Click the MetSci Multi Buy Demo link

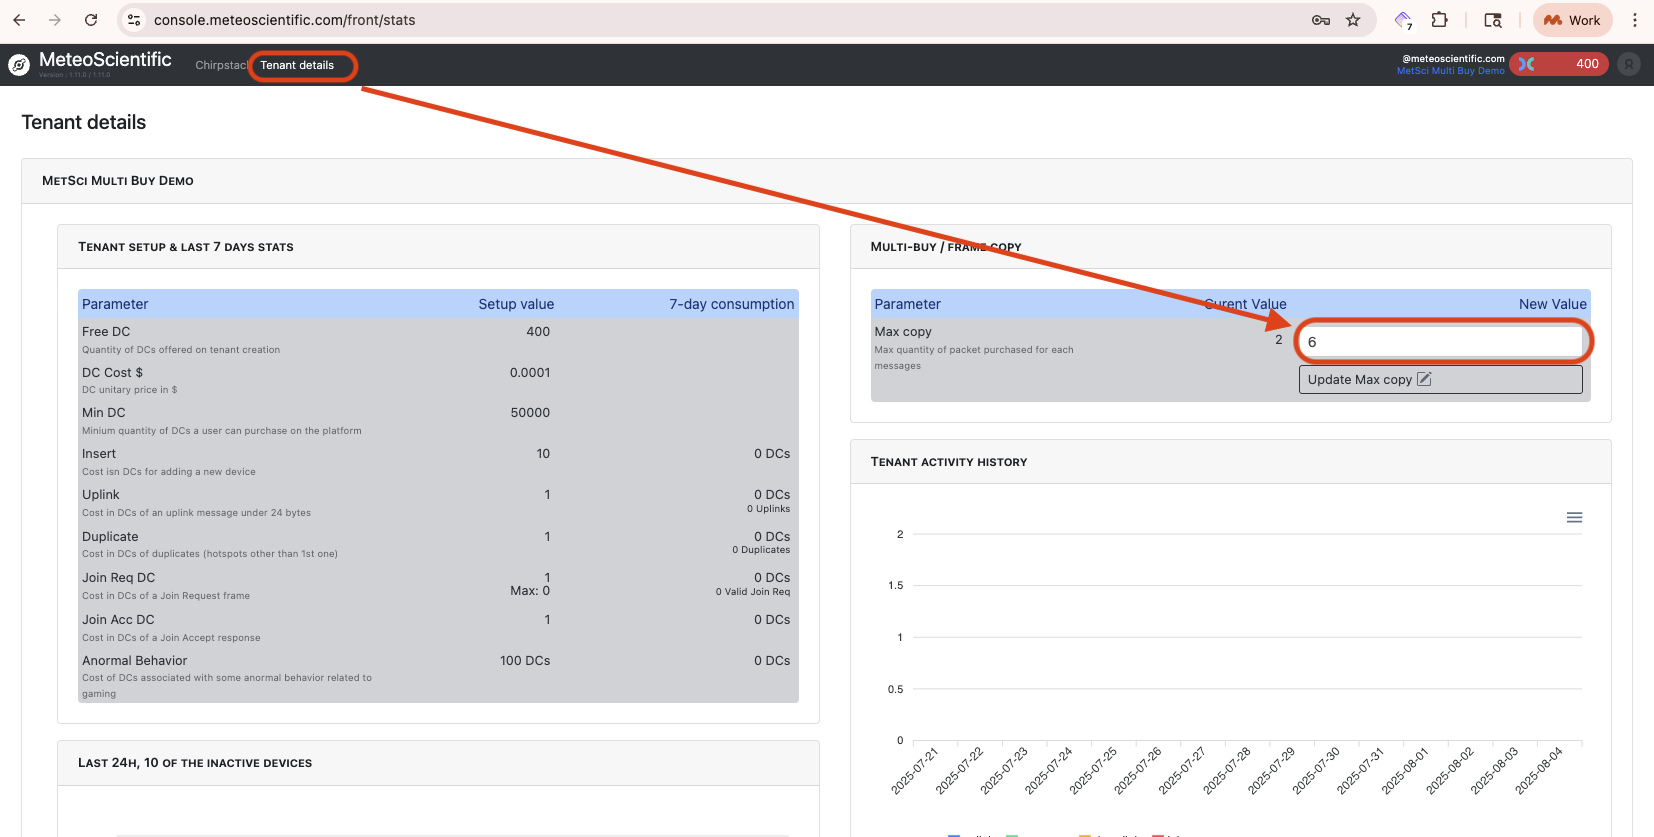pyautogui.click(x=1450, y=71)
